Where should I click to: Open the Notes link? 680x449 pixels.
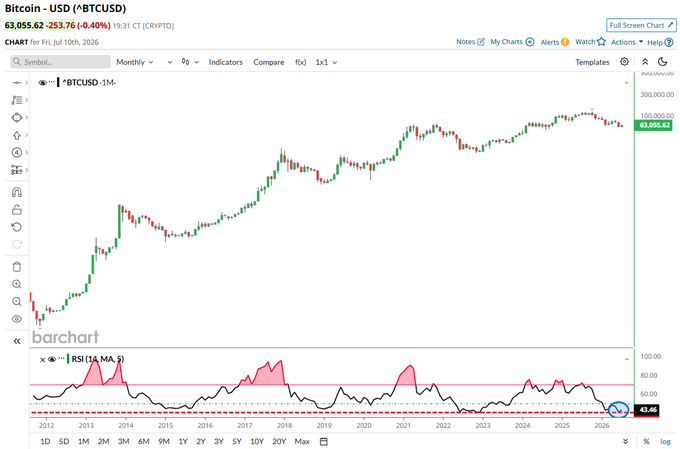471,42
